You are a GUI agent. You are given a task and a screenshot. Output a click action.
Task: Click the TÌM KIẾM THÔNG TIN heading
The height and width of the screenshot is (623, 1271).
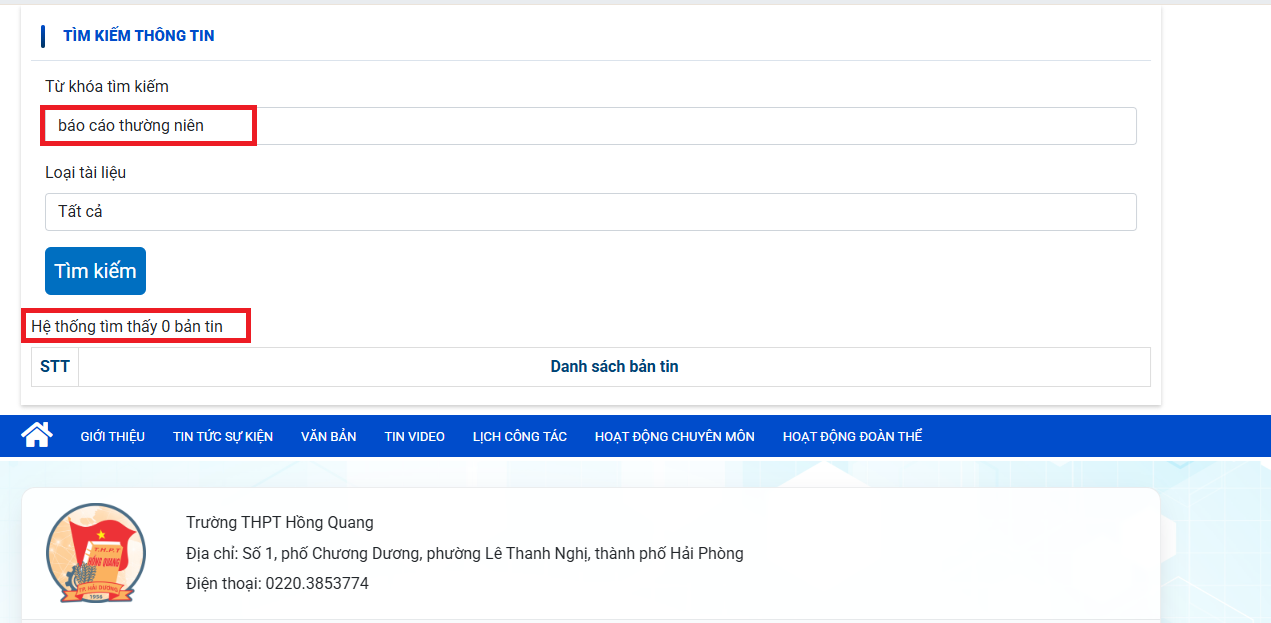pos(138,36)
